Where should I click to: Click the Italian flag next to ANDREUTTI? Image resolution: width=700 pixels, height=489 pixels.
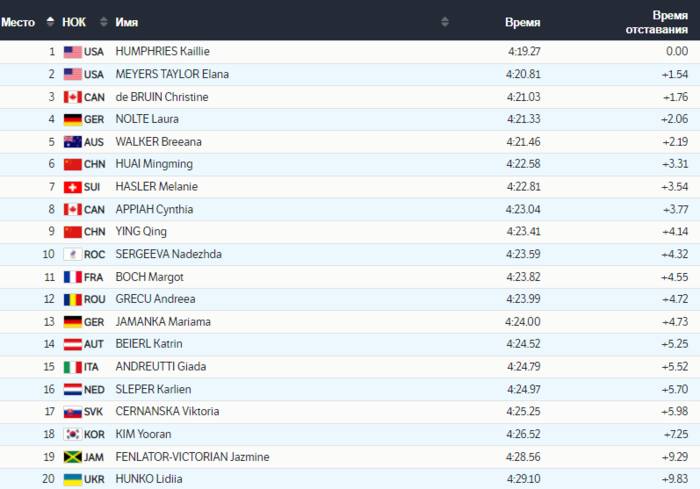[72, 367]
